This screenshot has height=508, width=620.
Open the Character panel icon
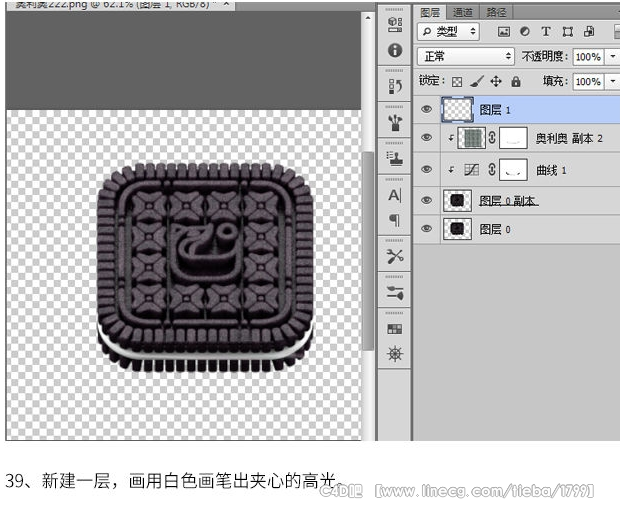pyautogui.click(x=395, y=195)
